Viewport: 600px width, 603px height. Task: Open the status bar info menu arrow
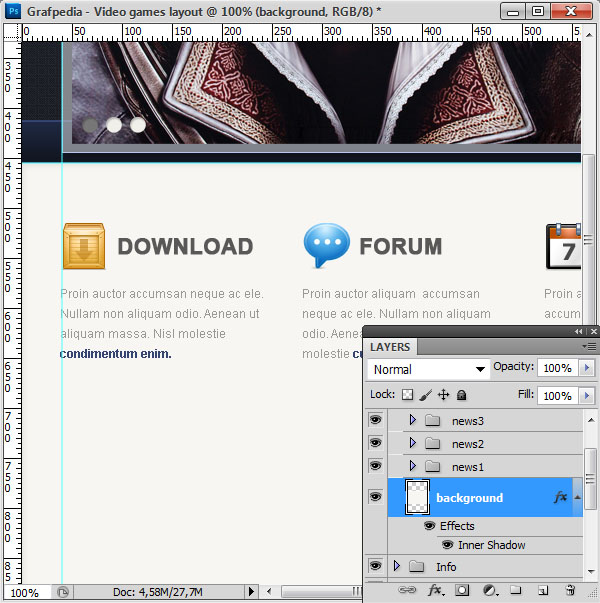pos(251,591)
